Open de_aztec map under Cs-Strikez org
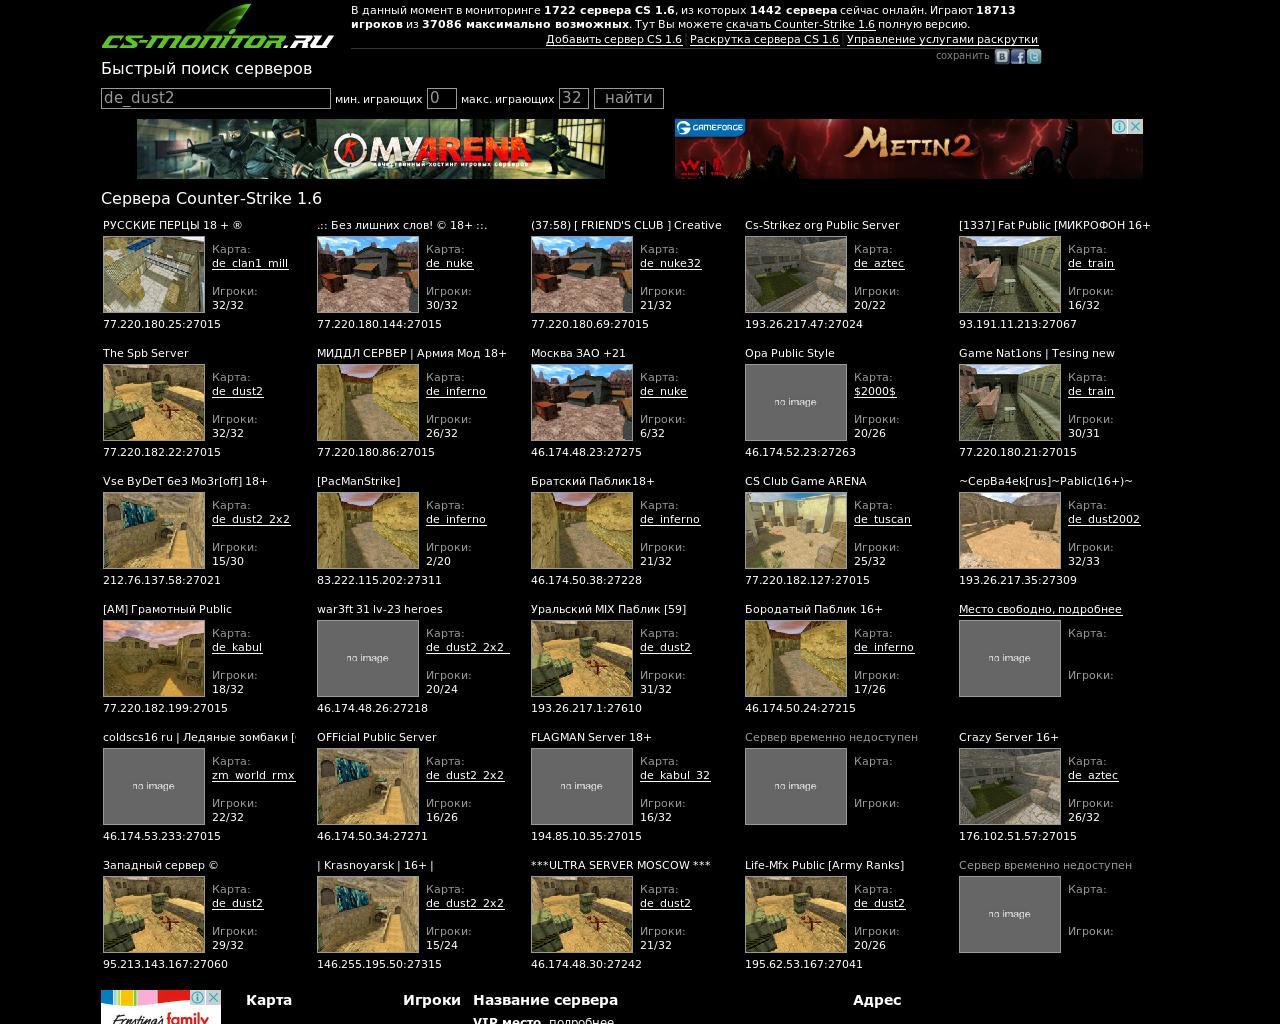Viewport: 1280px width, 1024px height. [x=879, y=263]
